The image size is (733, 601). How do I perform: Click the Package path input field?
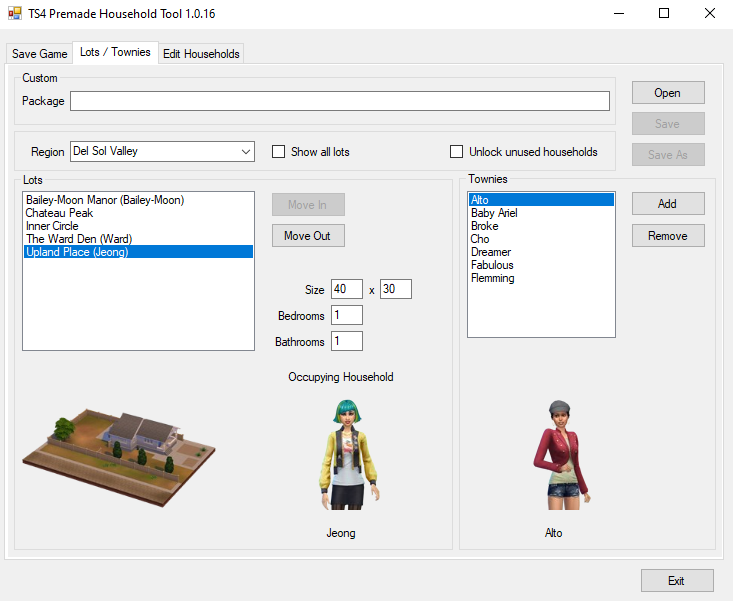(x=339, y=101)
